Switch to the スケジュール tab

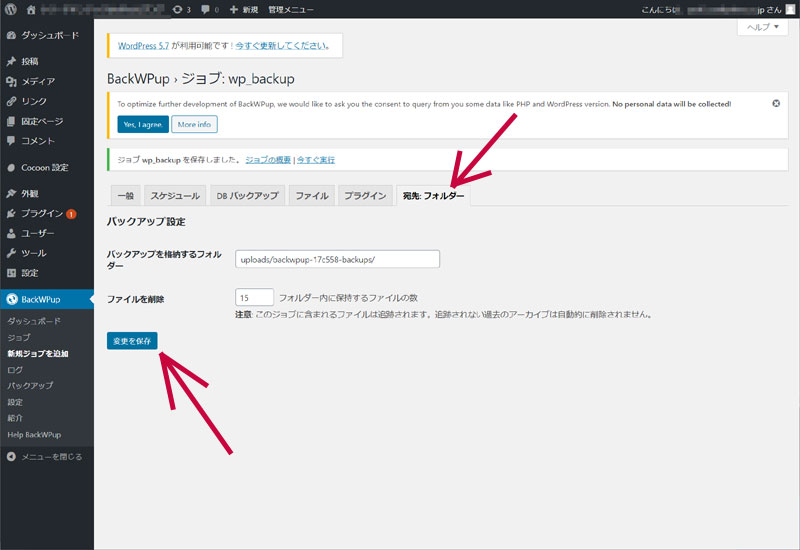(x=175, y=195)
